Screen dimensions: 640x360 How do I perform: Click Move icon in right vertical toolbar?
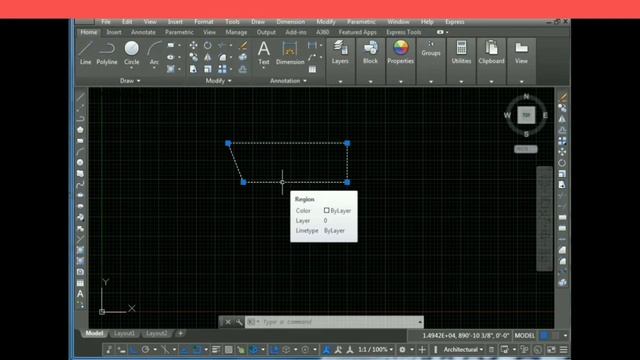[x=562, y=152]
